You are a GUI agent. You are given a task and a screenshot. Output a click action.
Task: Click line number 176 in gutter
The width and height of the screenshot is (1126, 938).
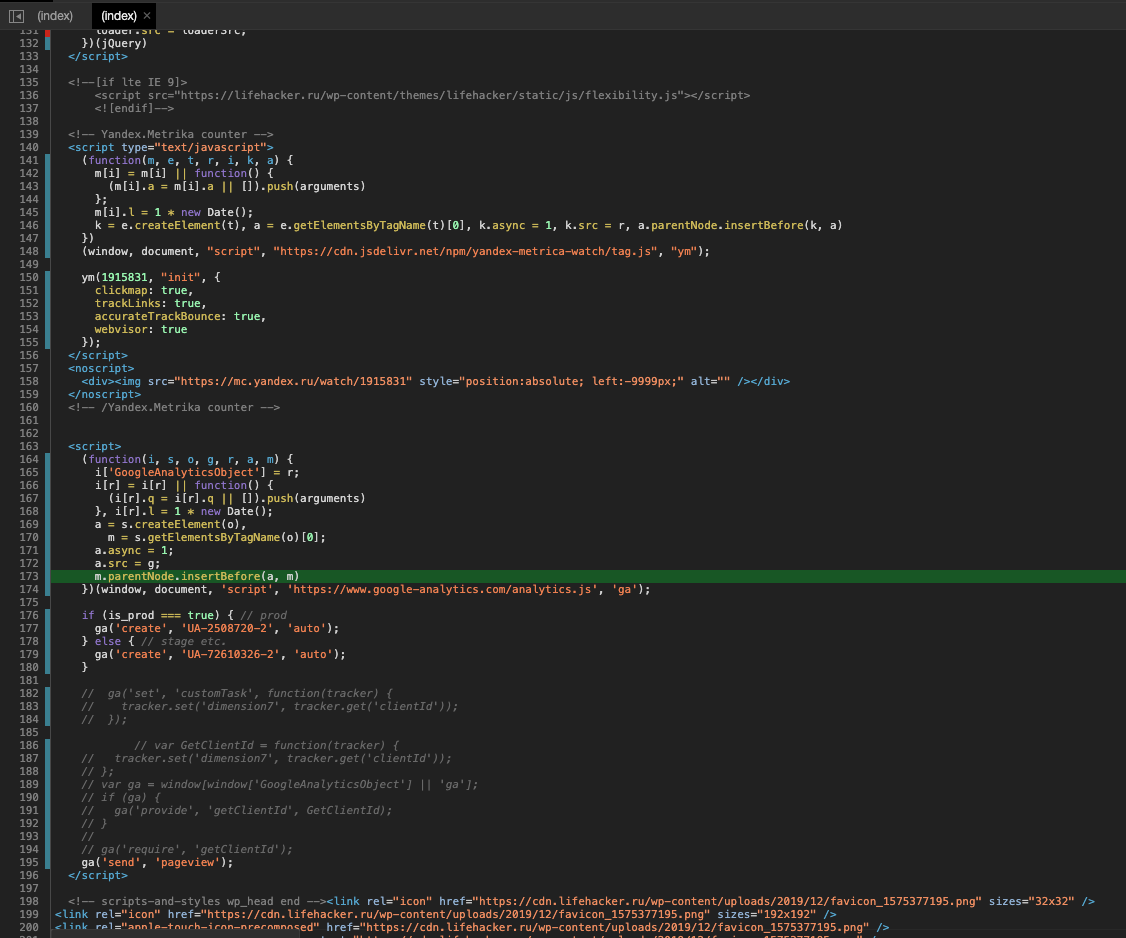click(29, 615)
